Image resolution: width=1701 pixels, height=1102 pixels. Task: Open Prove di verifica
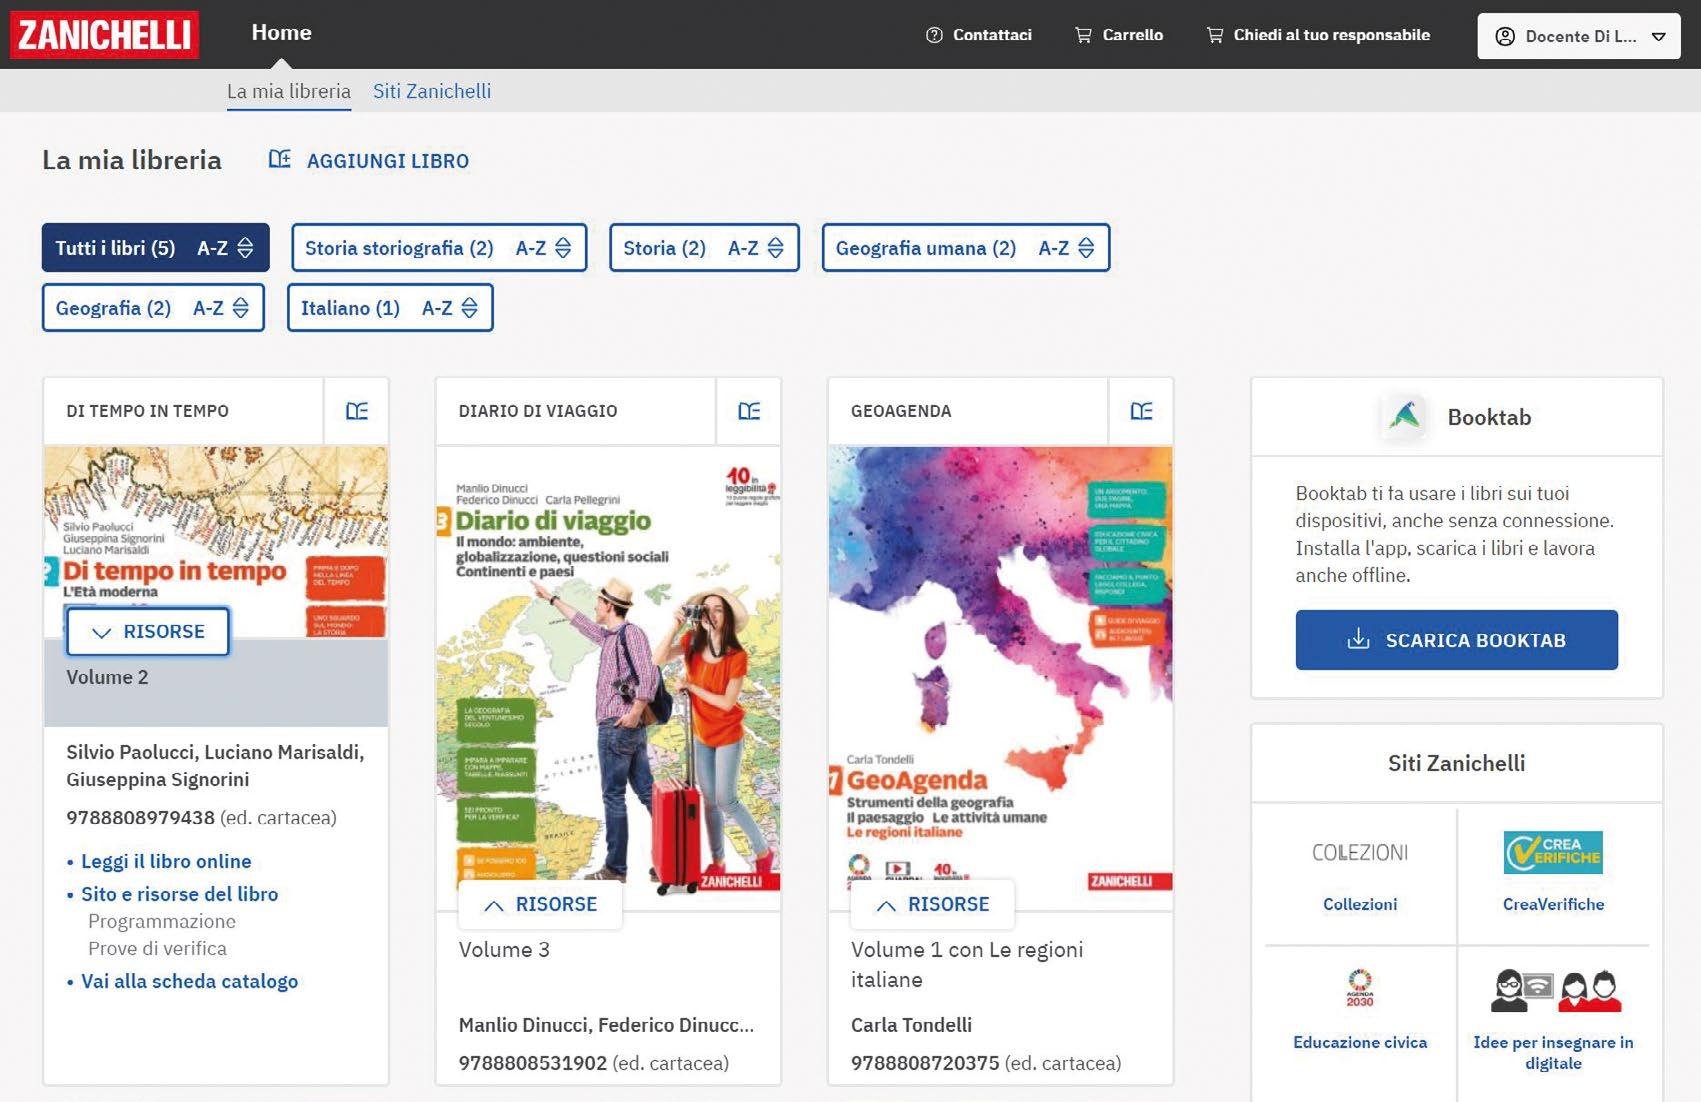(x=157, y=948)
